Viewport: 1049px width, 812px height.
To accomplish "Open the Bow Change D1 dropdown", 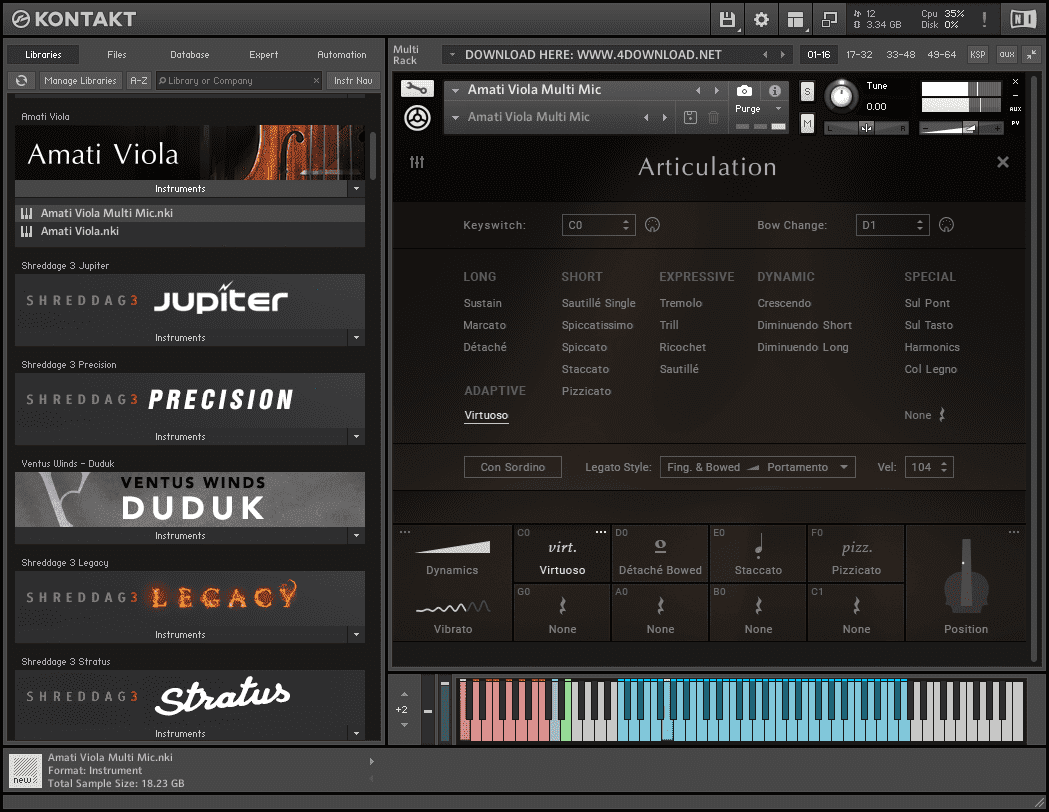I will point(892,225).
